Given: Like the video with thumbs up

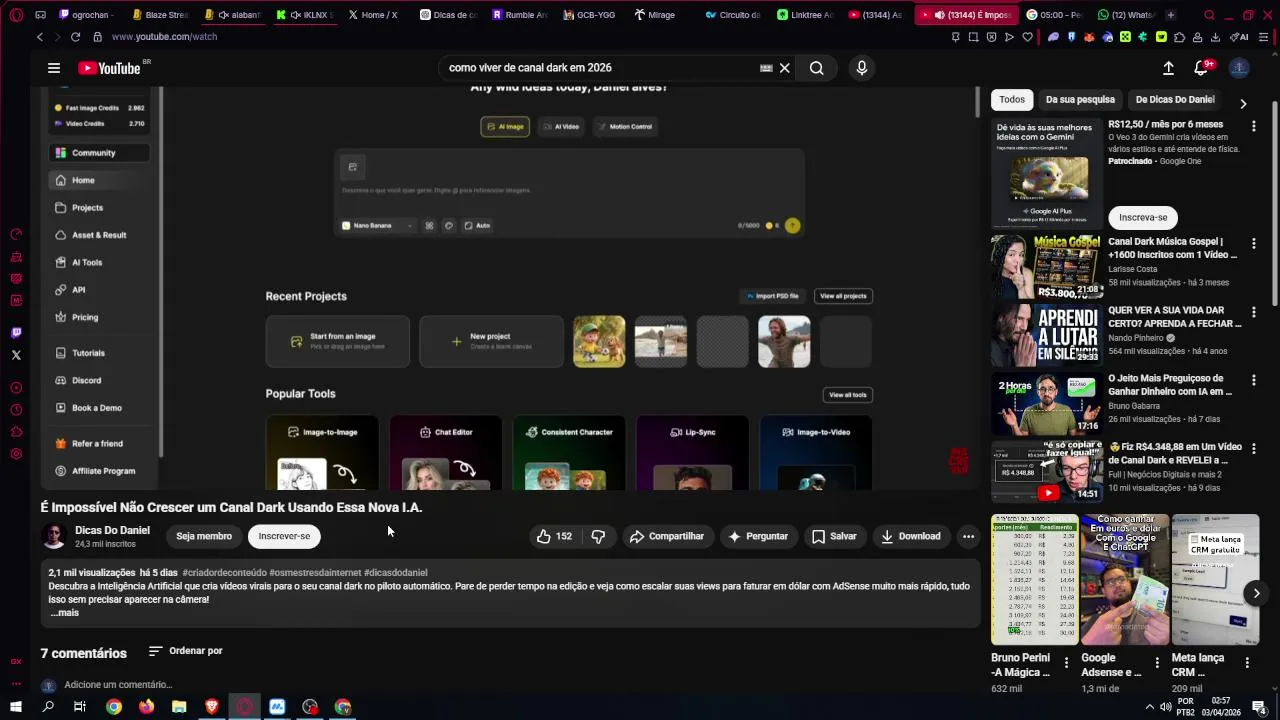Looking at the screenshot, I should [554, 536].
